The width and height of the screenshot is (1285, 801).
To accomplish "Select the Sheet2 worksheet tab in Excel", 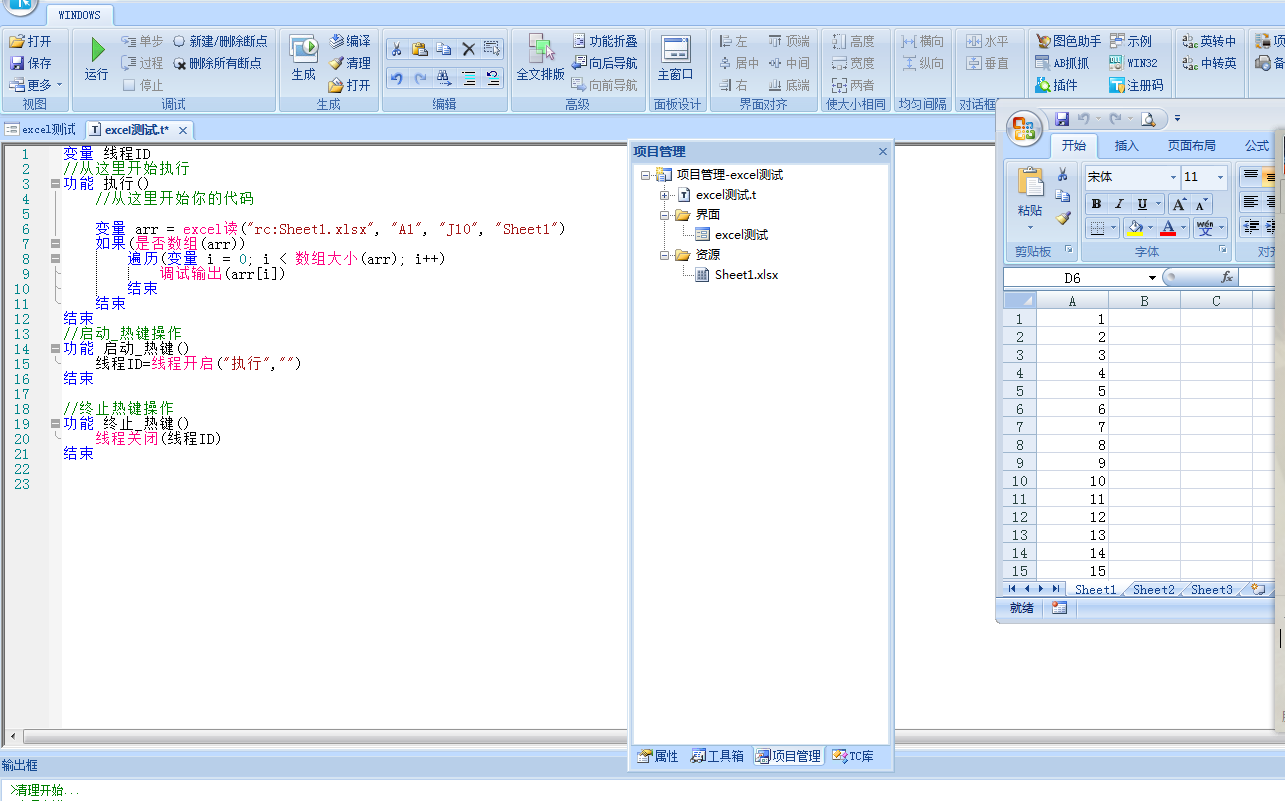I will [1153, 590].
